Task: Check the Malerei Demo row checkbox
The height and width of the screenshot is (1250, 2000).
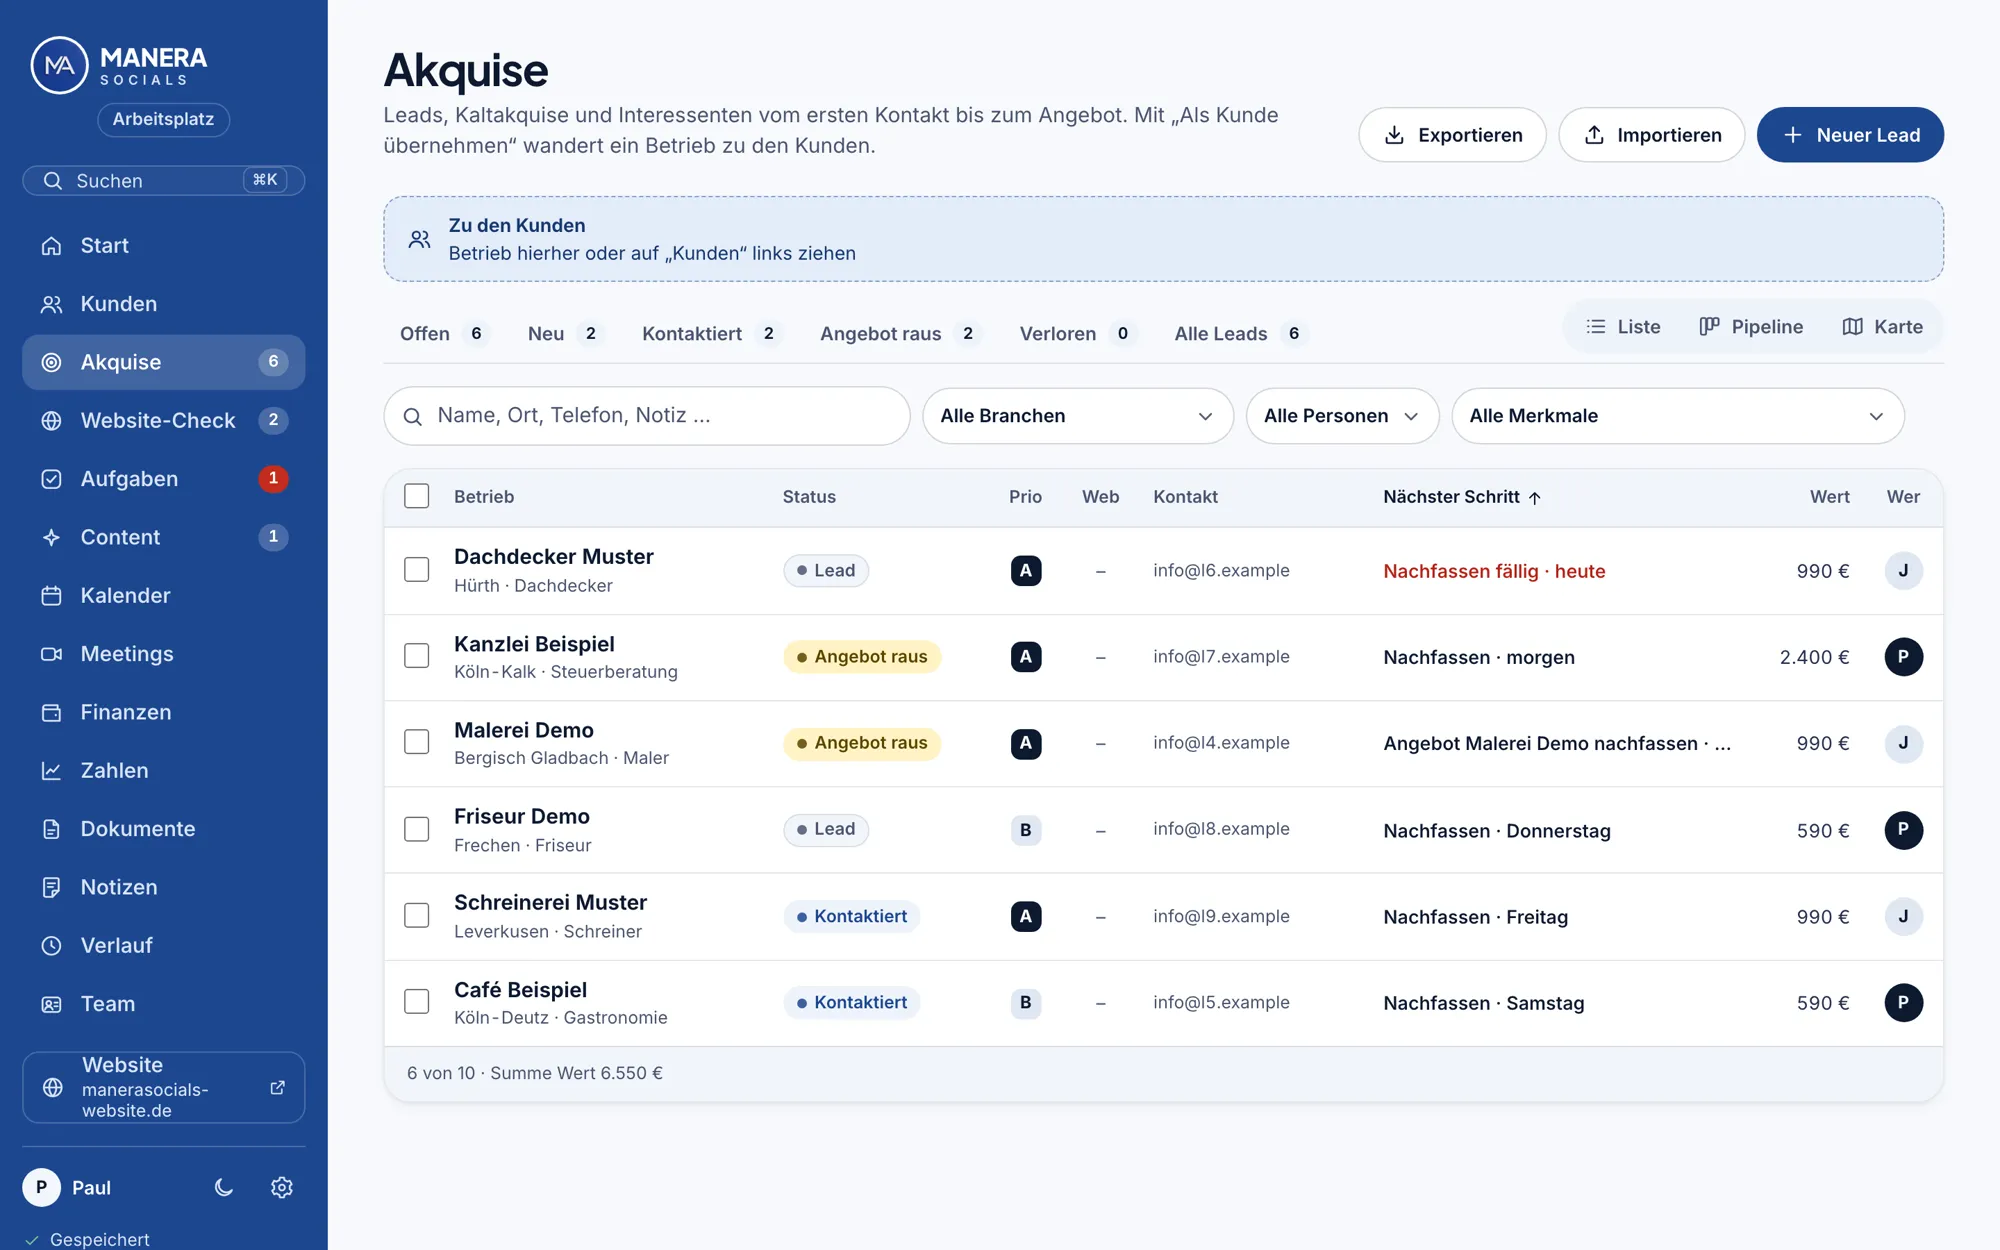Action: [416, 742]
